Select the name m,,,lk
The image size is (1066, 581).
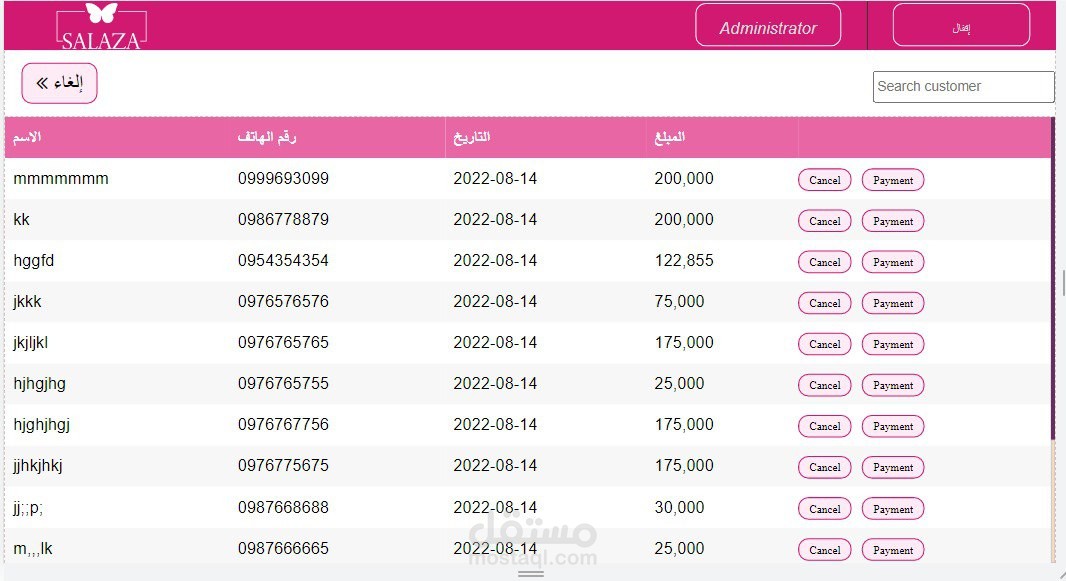[x=33, y=548]
